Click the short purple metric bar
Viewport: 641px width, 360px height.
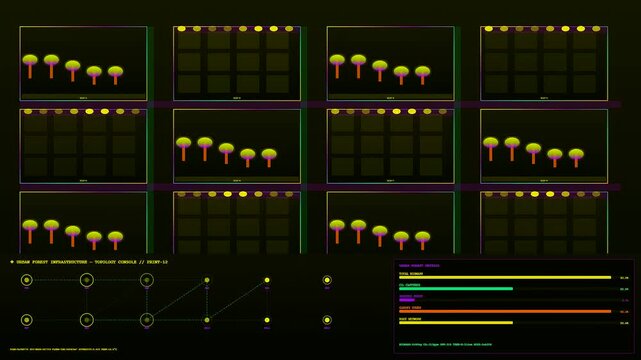407,300
